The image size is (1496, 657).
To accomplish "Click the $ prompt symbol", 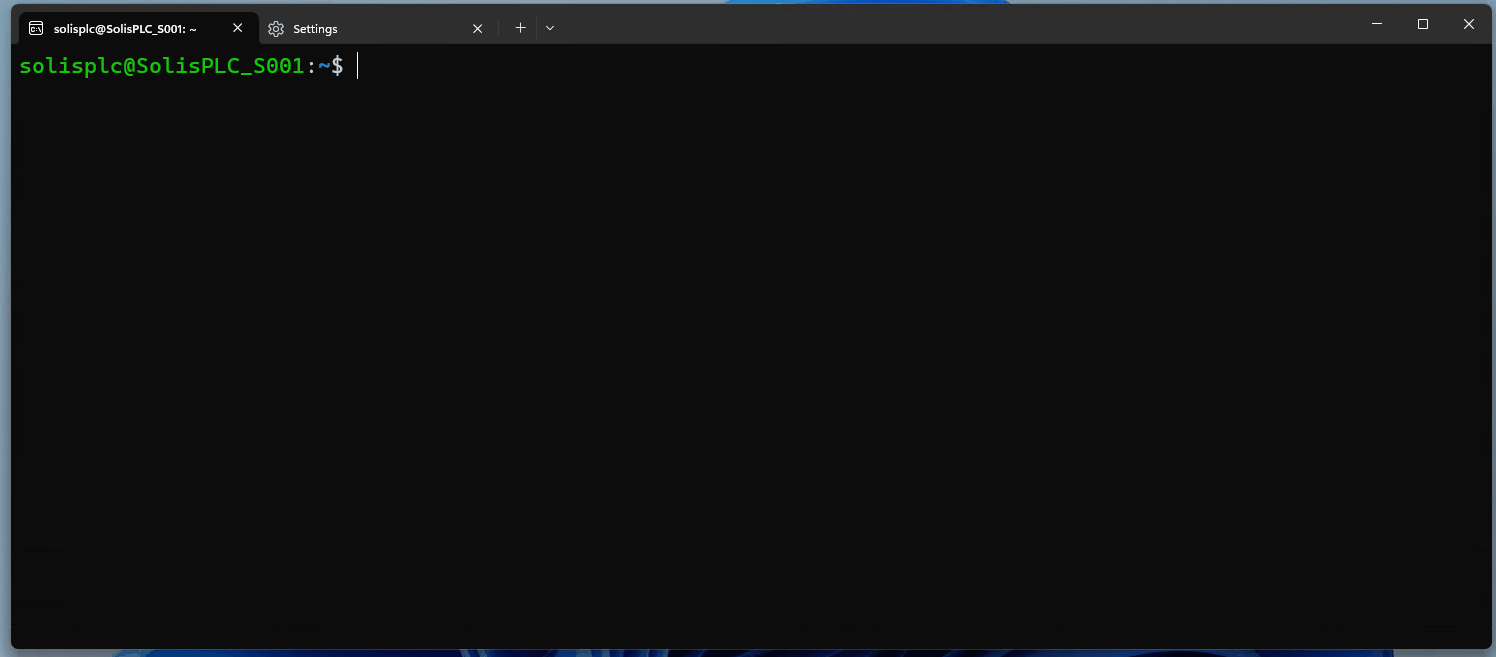I will point(338,66).
